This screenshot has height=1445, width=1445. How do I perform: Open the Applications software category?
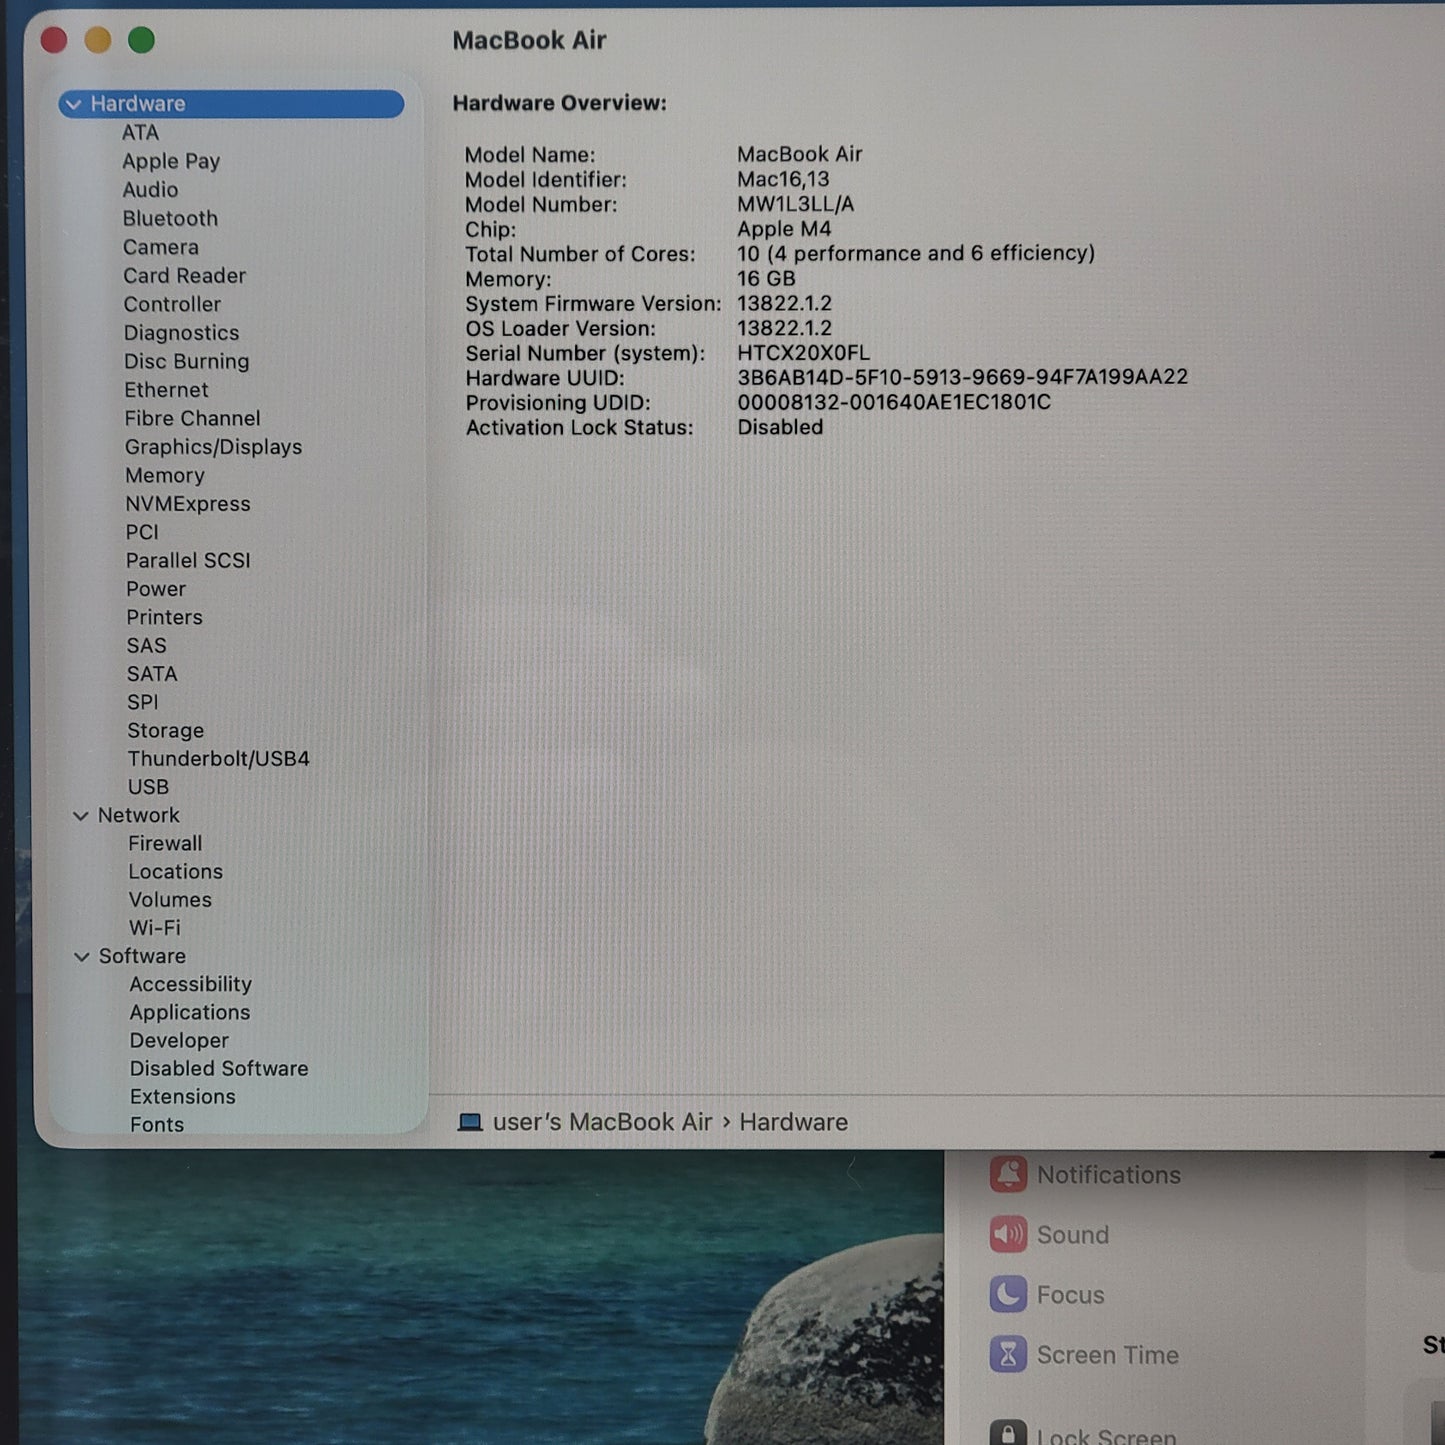pos(189,1012)
